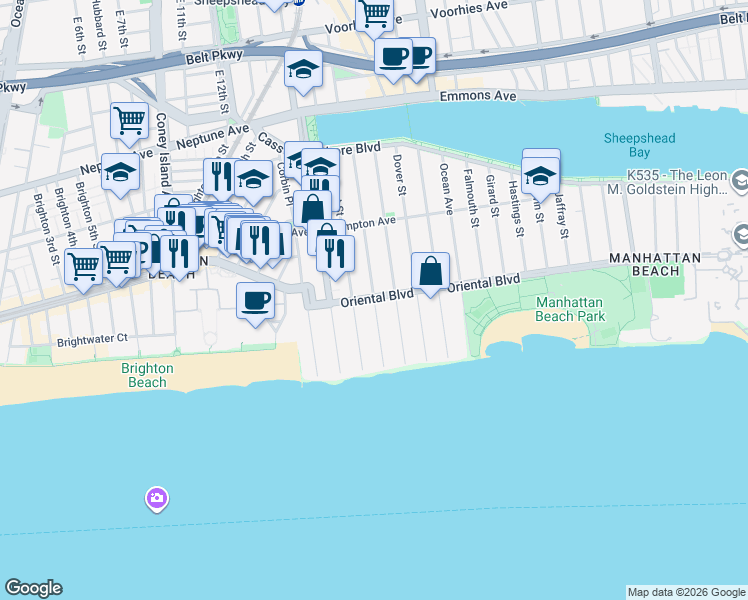Click the K535 - The Leon M. Goldstein High label

tap(668, 182)
